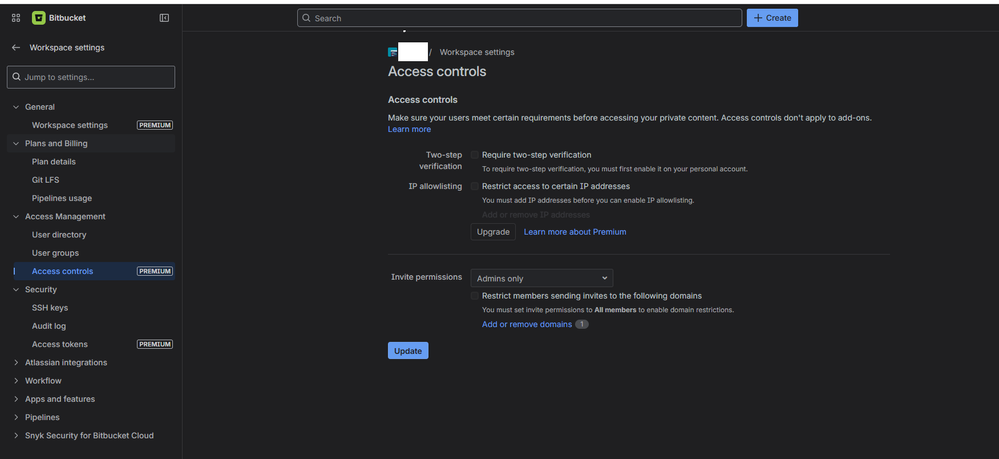Click Add or remove domains link
The image size is (999, 459).
(527, 324)
